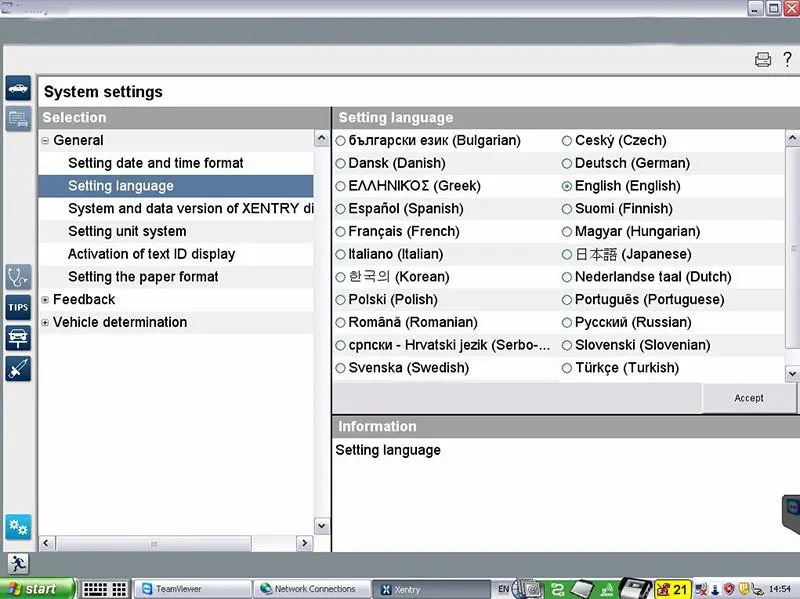Click language list scroll up arrow
Screen dimensions: 800x599
[792, 138]
